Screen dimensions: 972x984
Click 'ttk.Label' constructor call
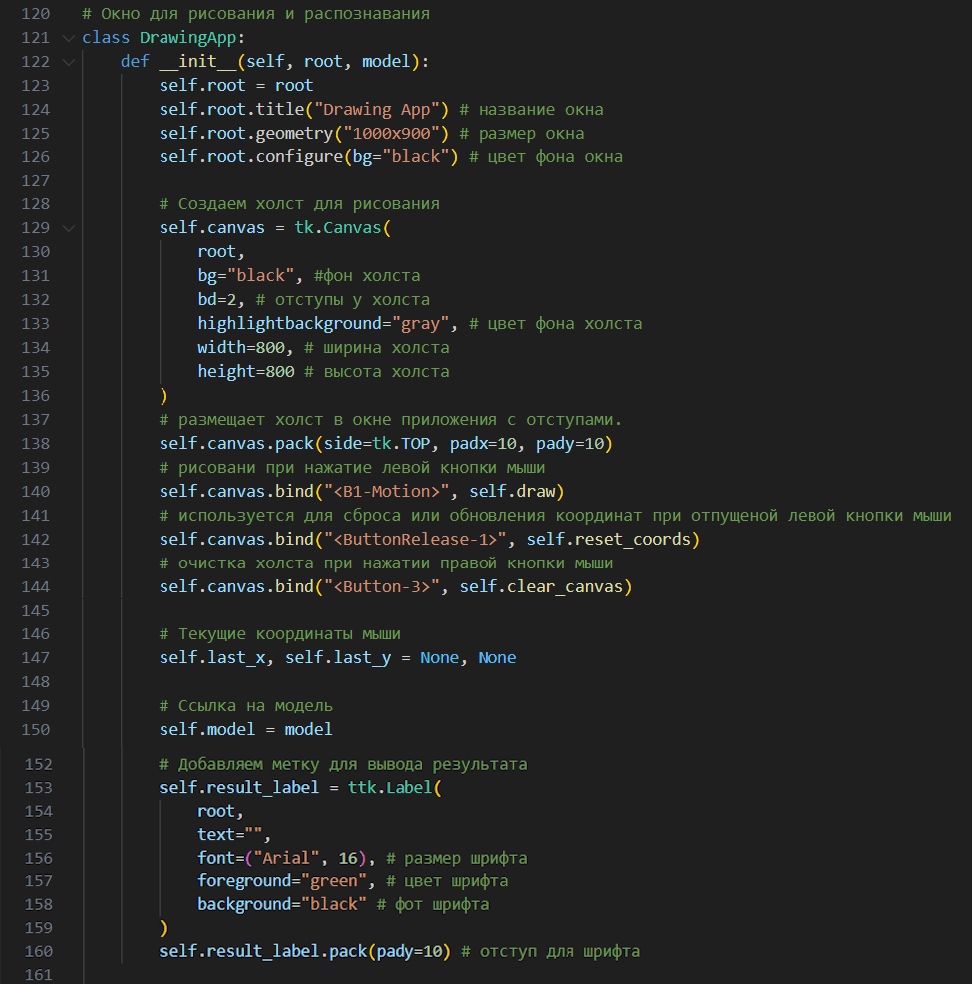coord(390,788)
